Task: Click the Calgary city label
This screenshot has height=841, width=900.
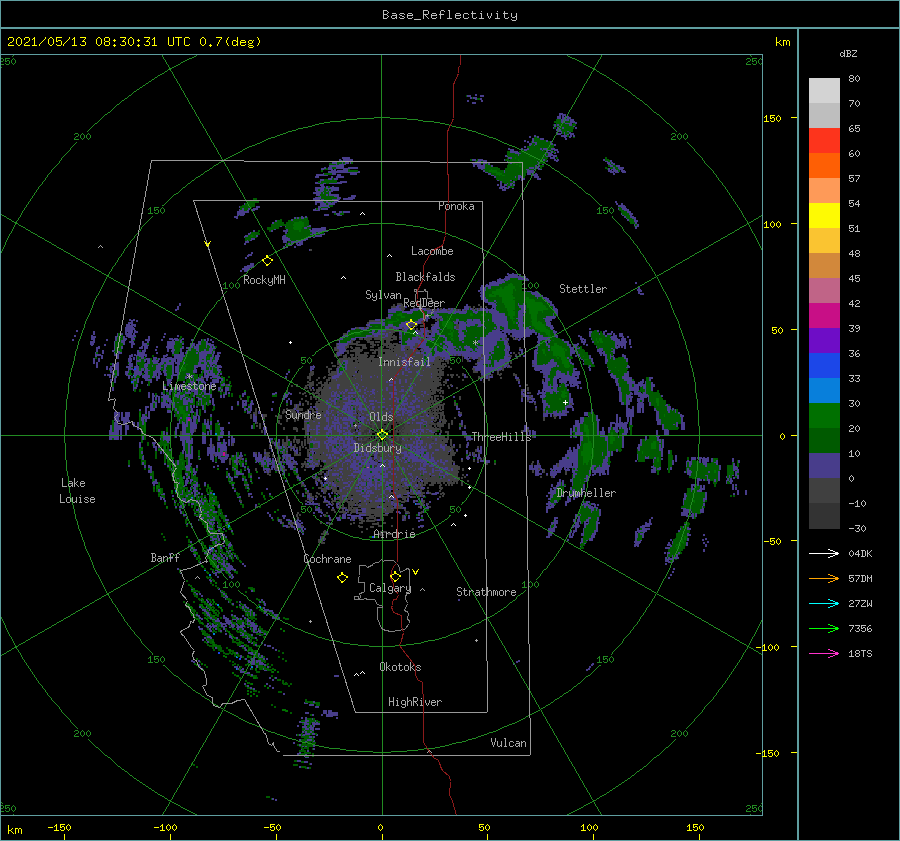Action: point(390,588)
